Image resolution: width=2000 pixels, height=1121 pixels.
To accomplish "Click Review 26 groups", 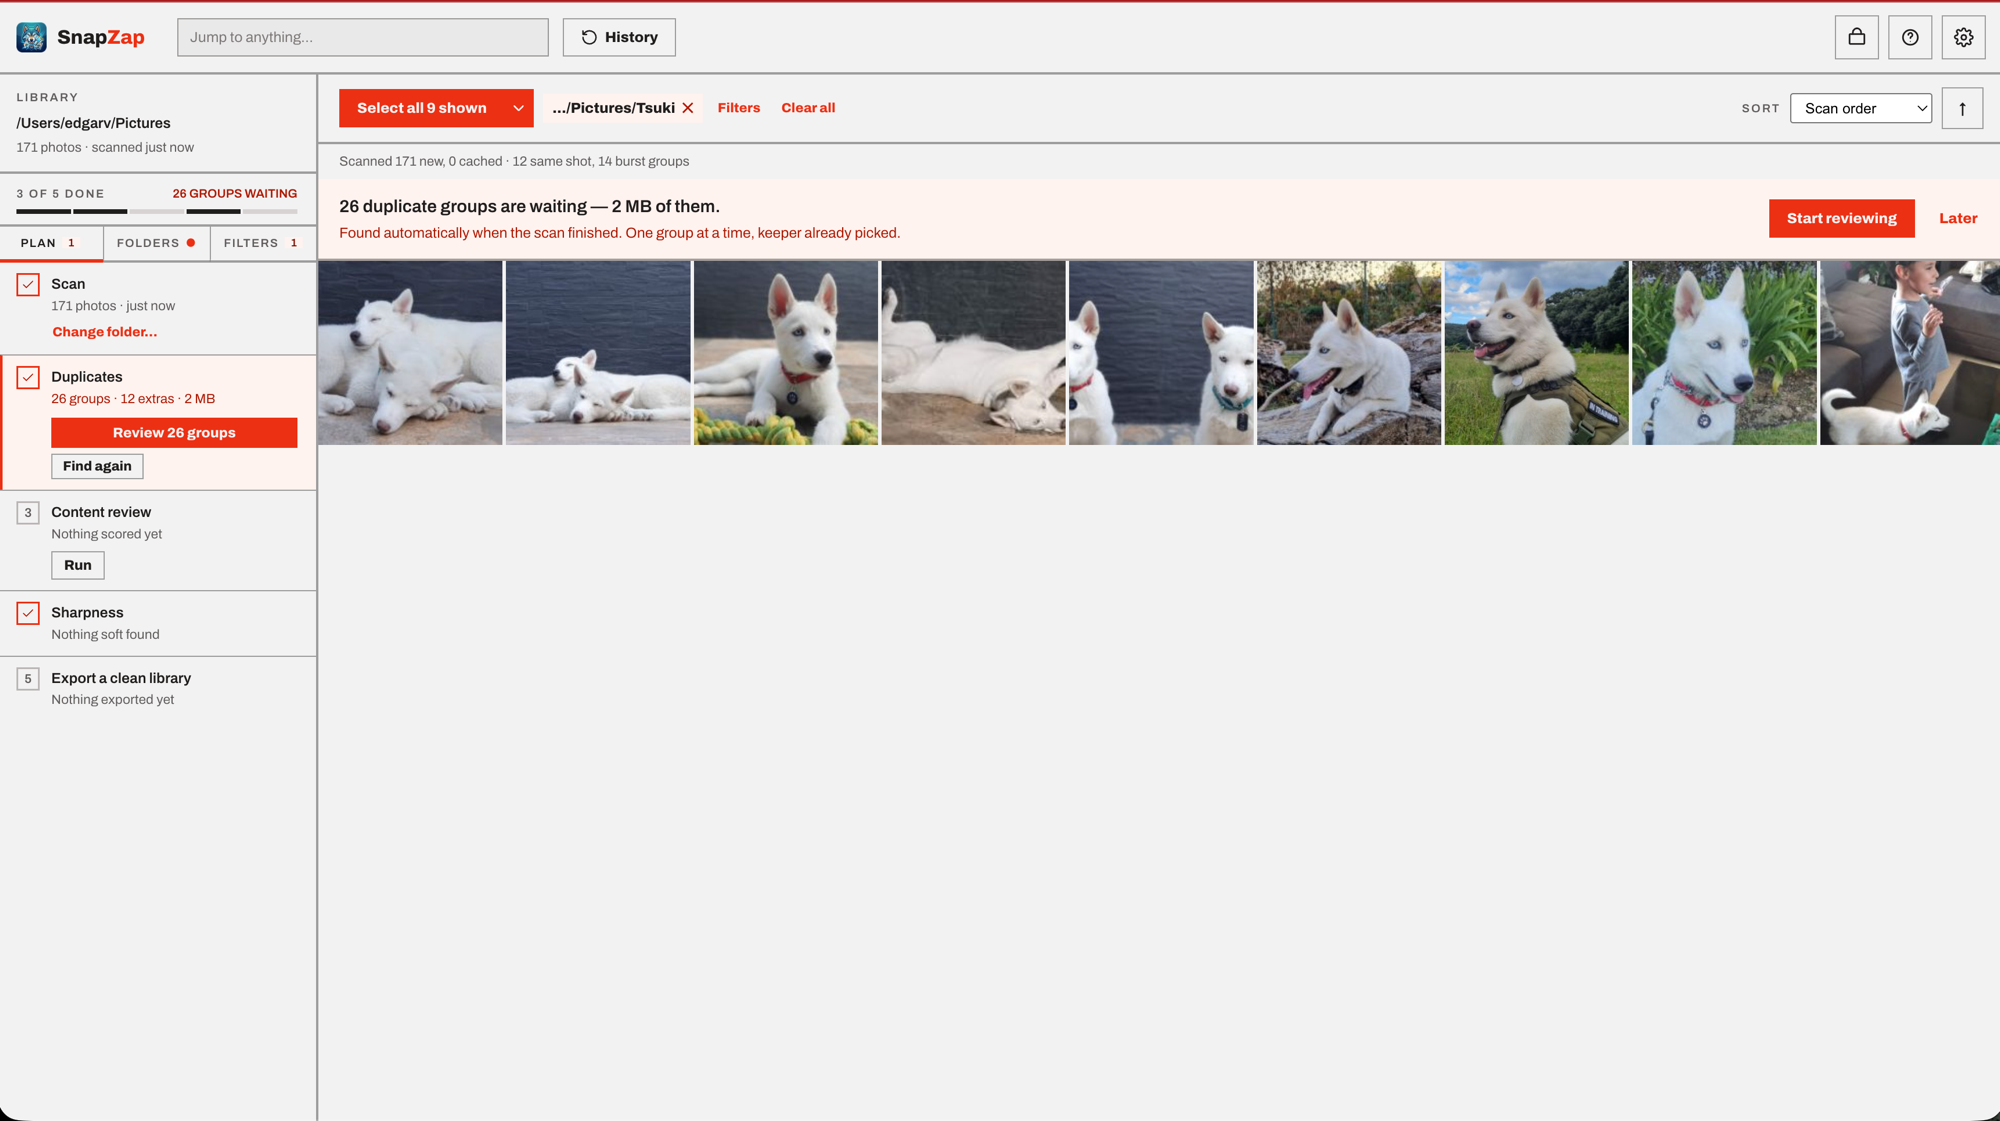I will coord(174,432).
